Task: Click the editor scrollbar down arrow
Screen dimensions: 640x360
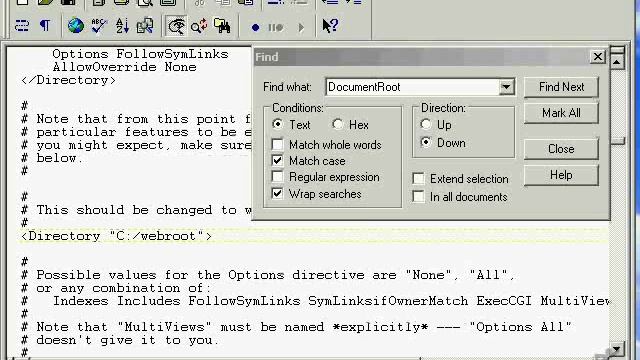Action: tap(616, 349)
